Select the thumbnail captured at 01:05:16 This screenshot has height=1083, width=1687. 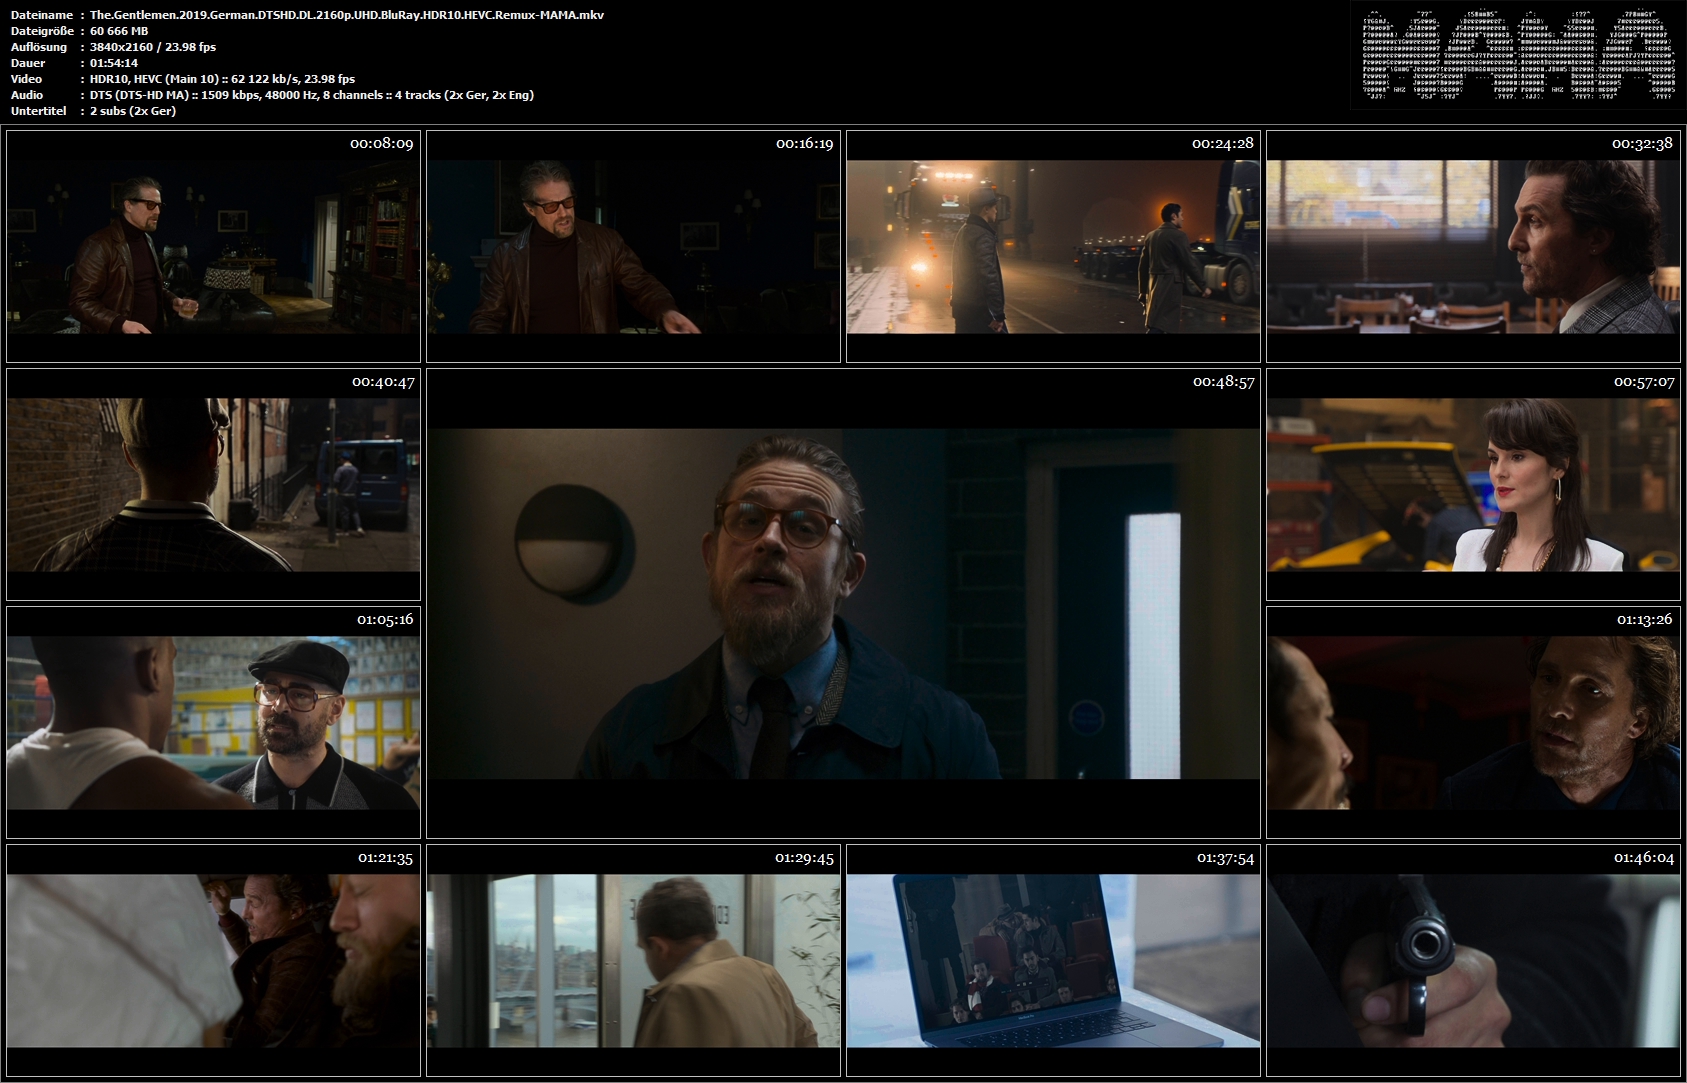[213, 722]
